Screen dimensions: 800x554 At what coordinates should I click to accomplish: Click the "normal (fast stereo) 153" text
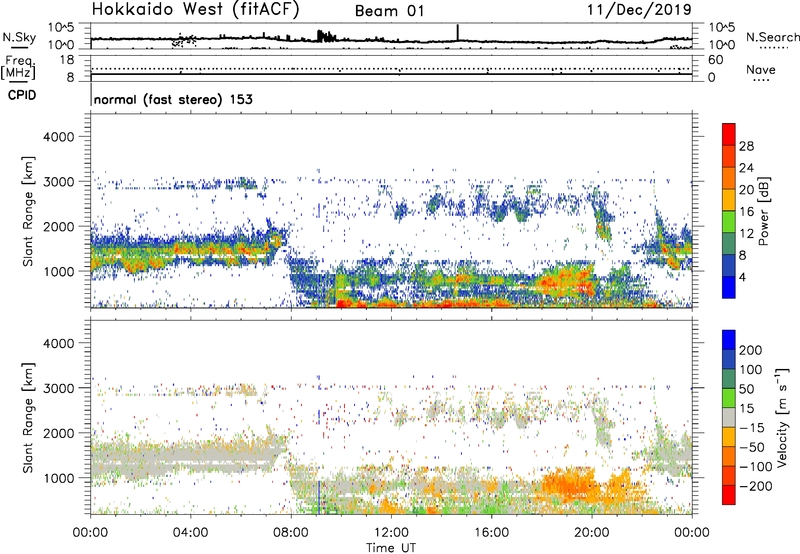[x=173, y=99]
